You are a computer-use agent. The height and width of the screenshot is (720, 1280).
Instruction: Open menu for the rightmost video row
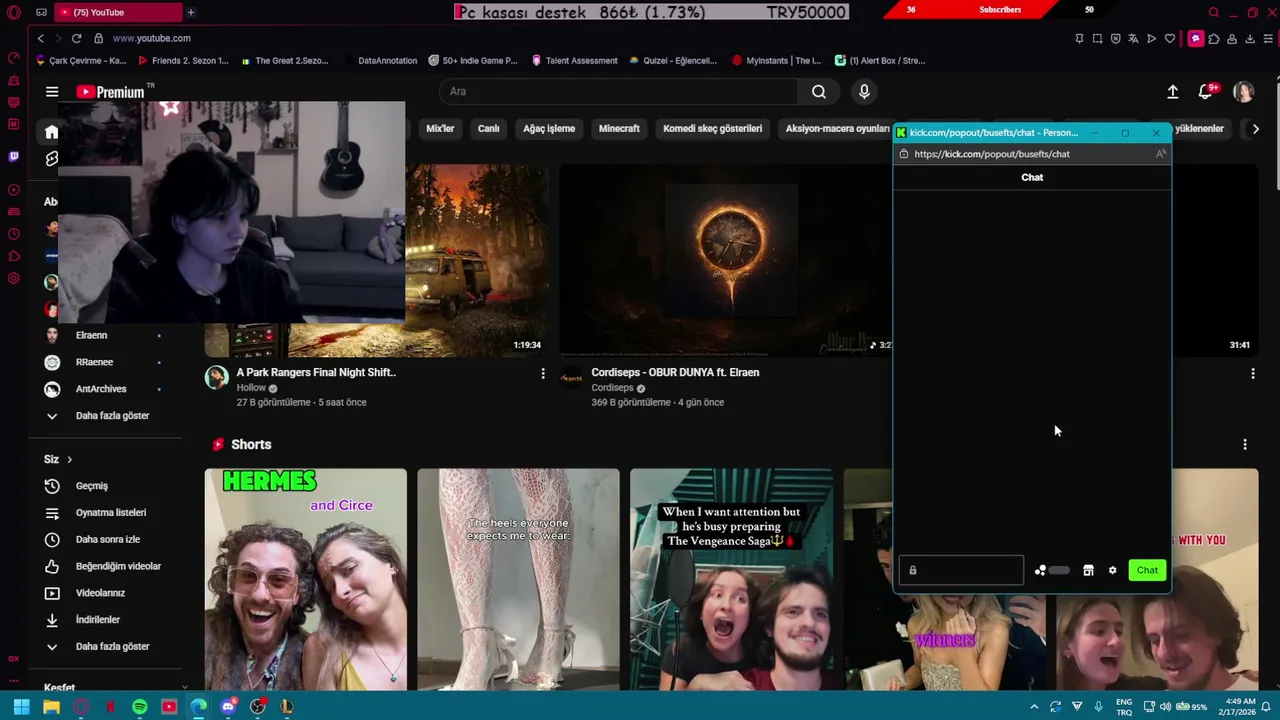click(1253, 373)
